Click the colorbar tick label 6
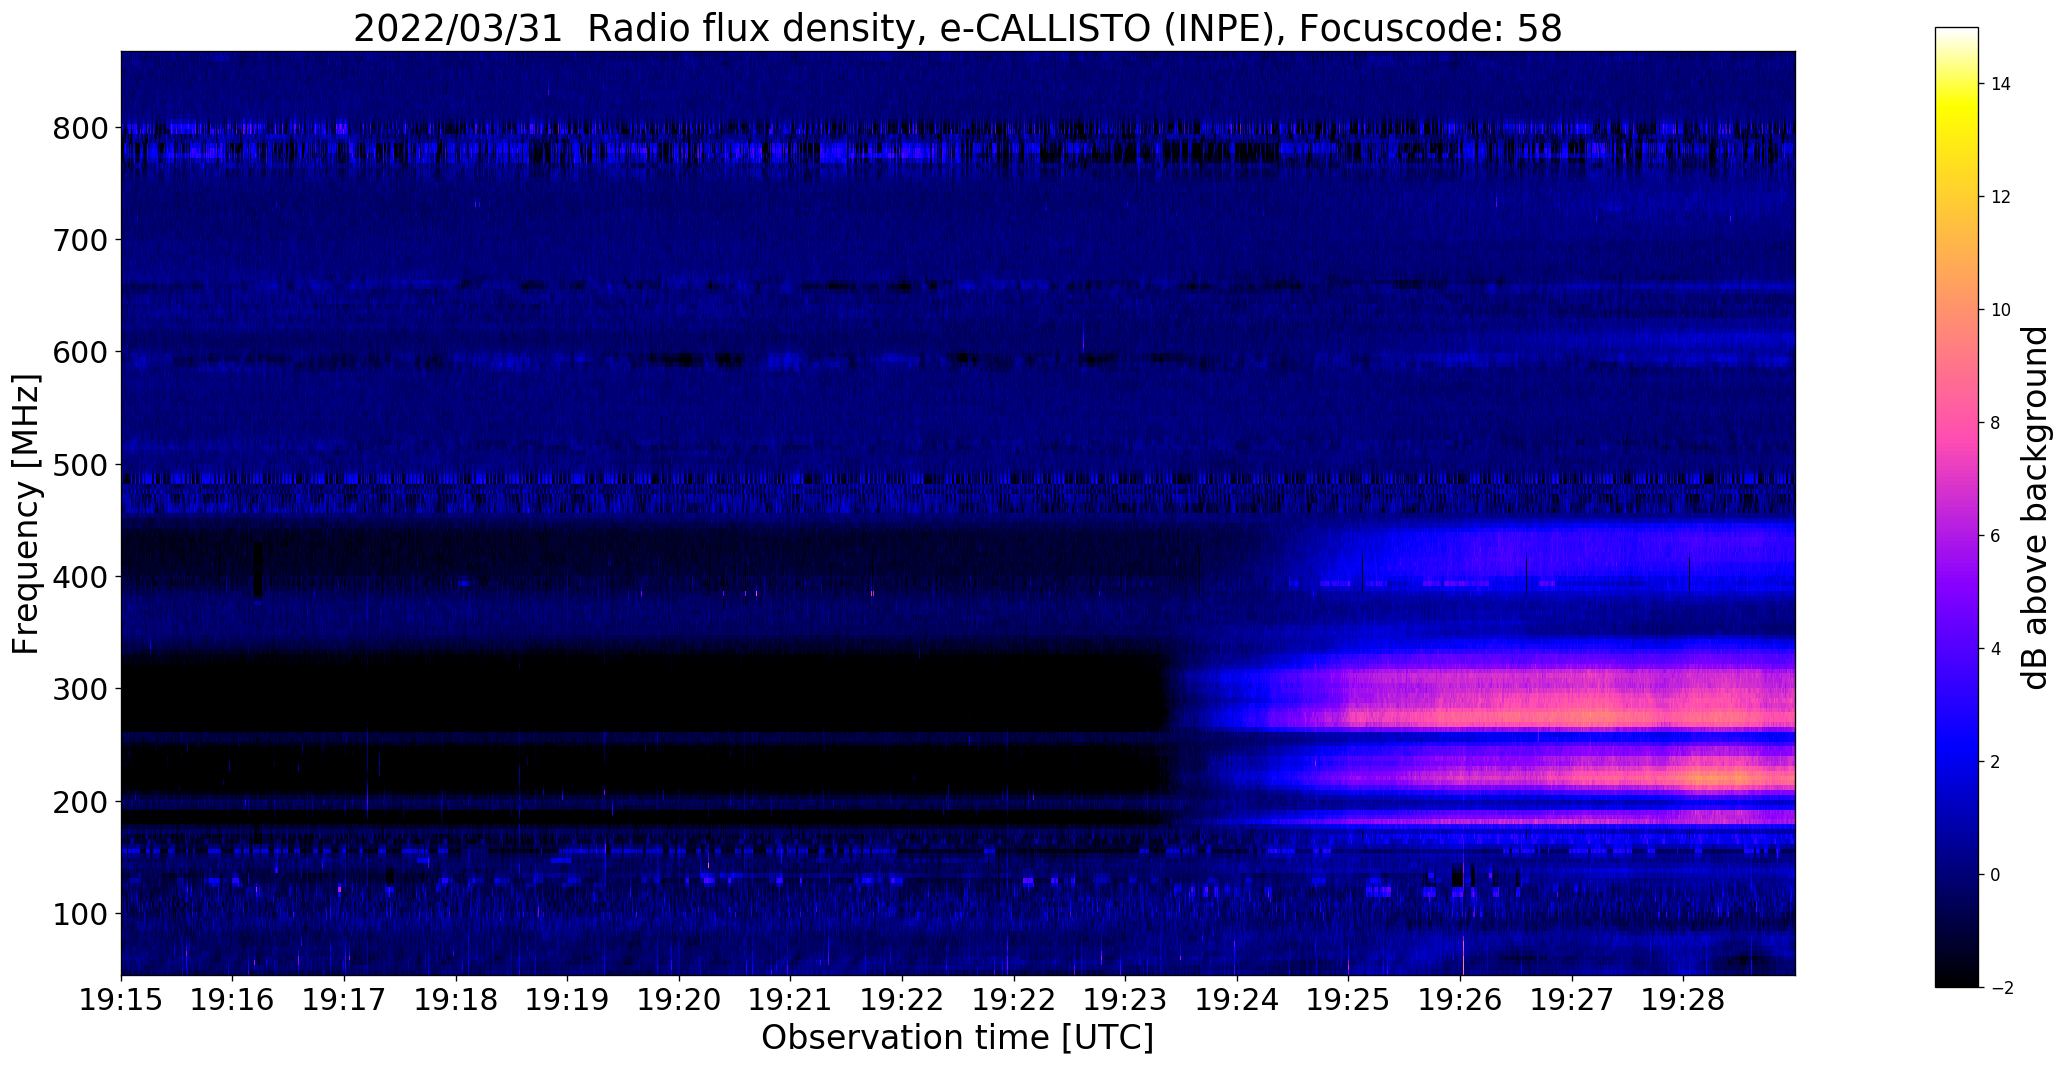Viewport: 2066px width, 1067px height. [x=1996, y=536]
